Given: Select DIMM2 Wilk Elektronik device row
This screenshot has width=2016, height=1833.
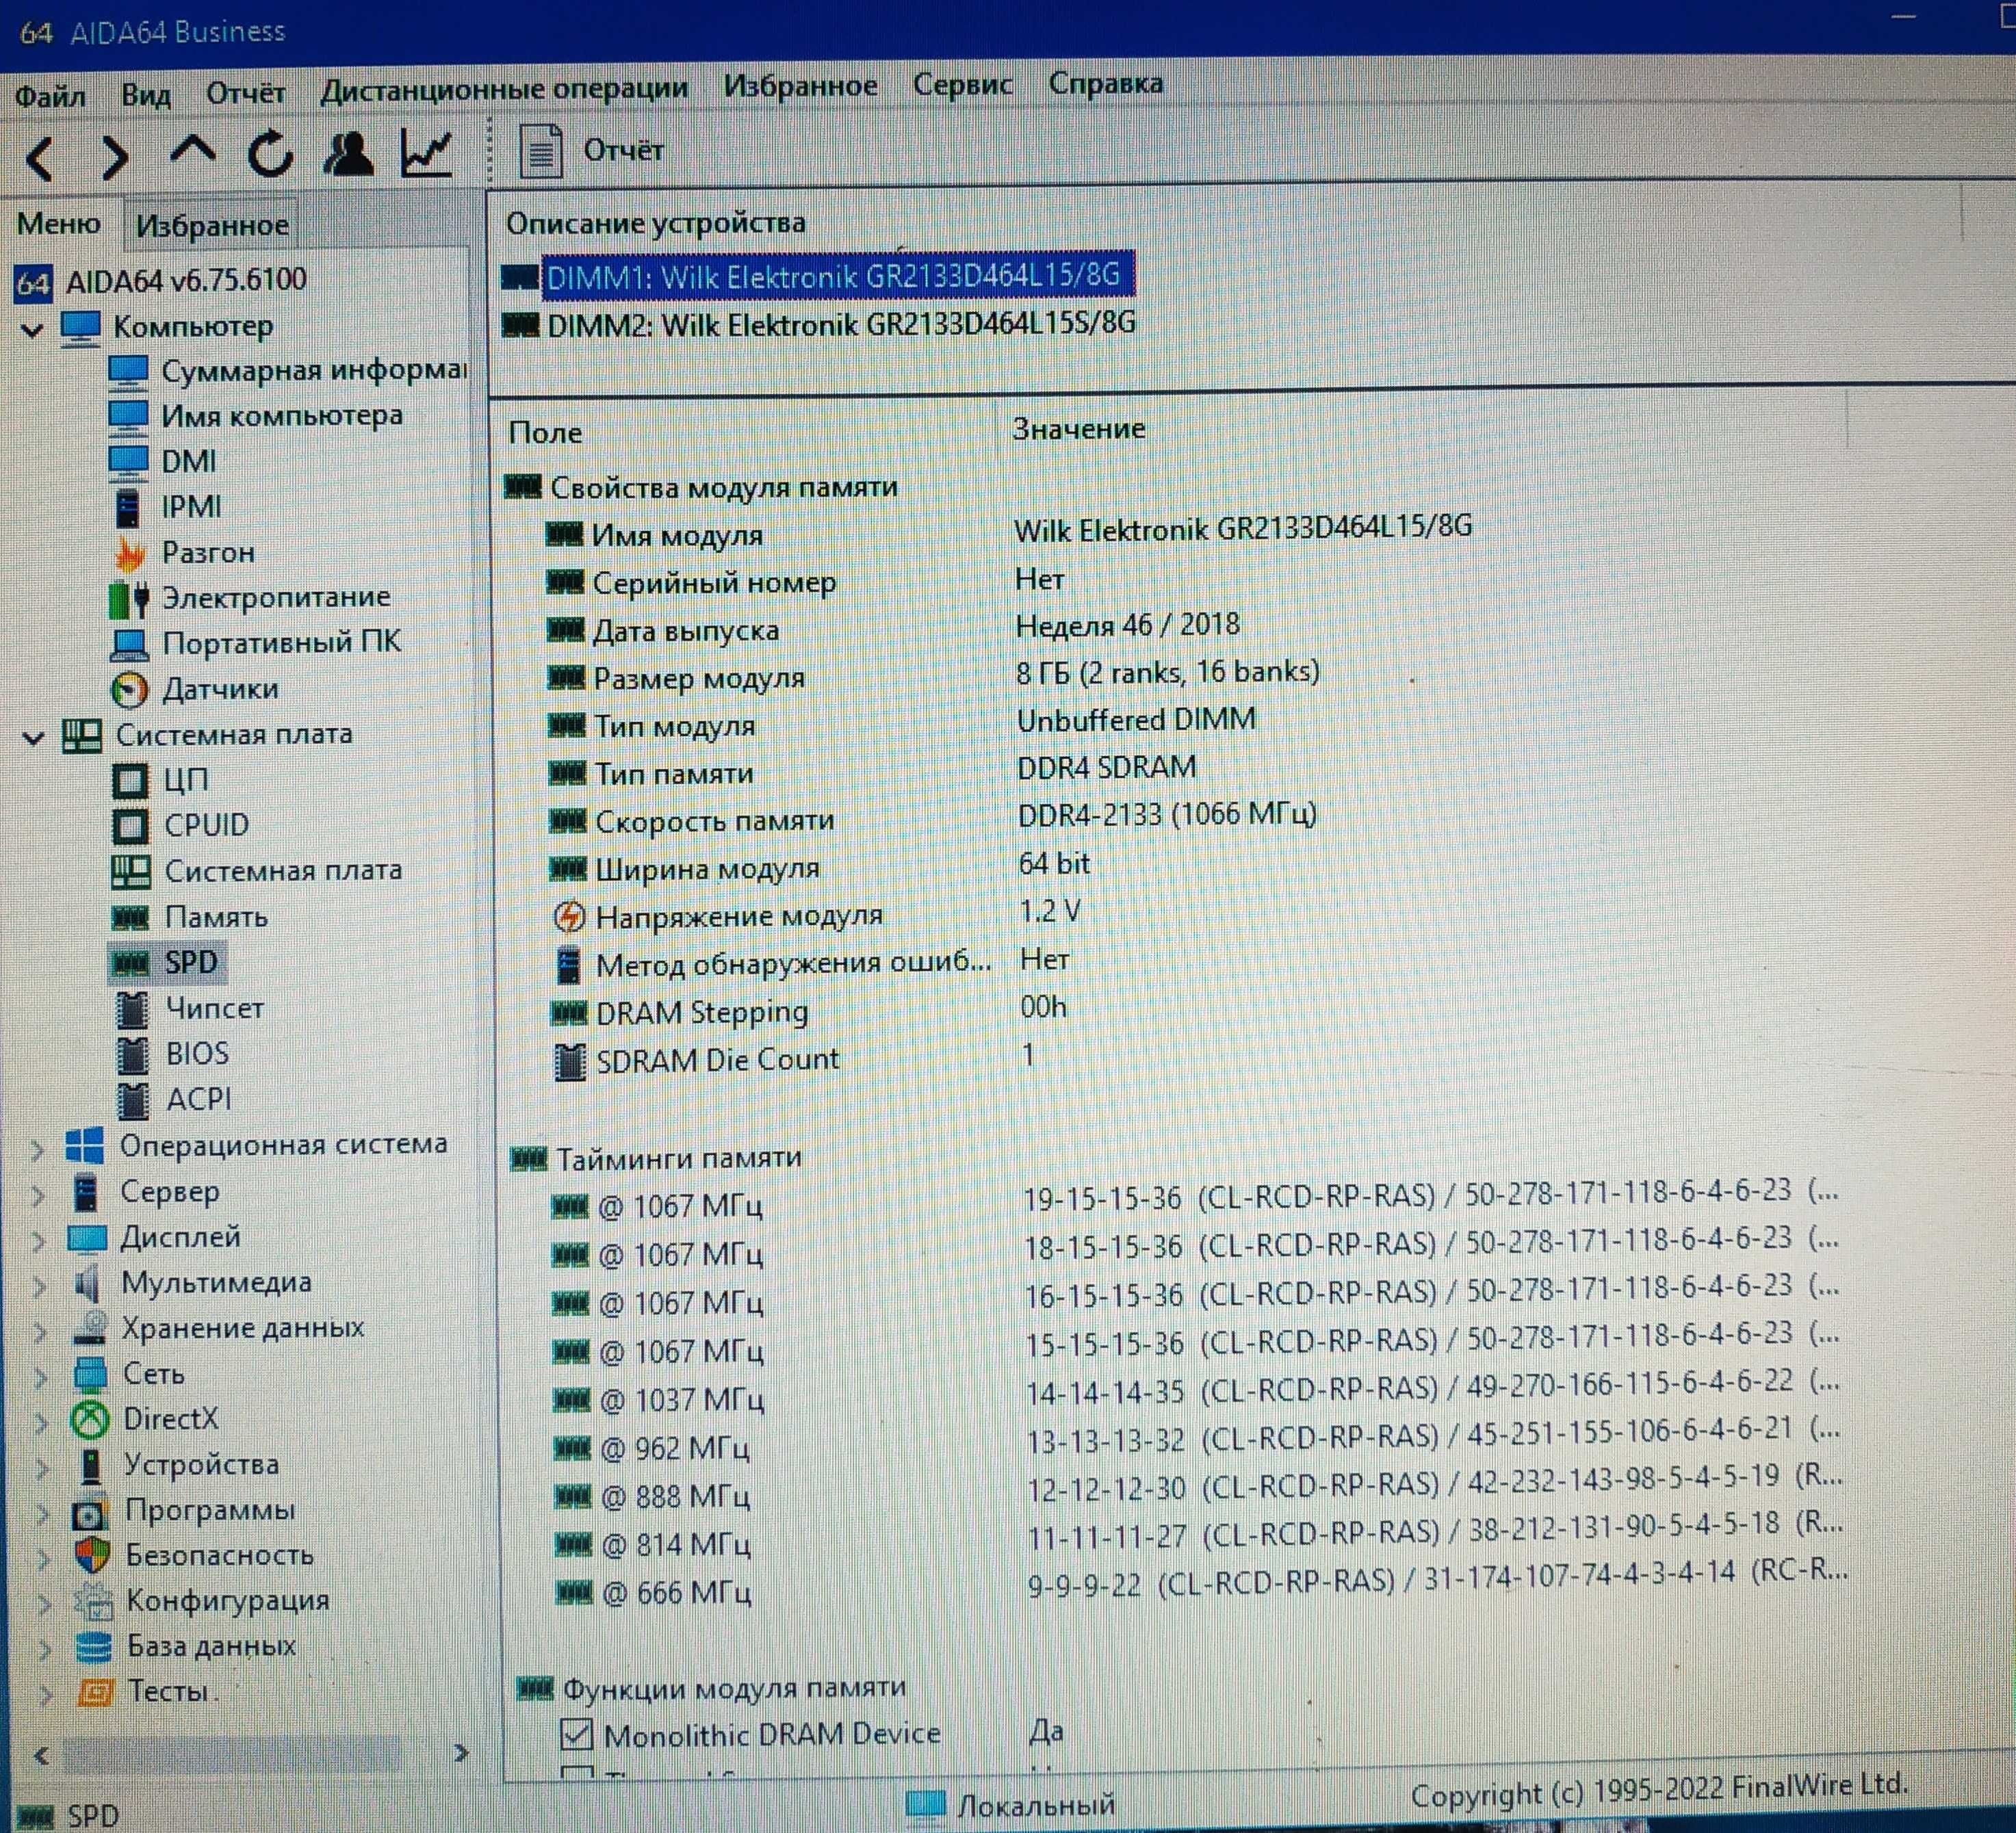Looking at the screenshot, I should pos(819,324).
